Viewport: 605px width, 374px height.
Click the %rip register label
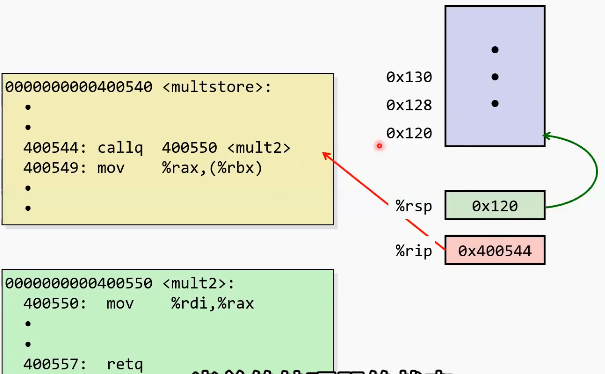point(414,251)
